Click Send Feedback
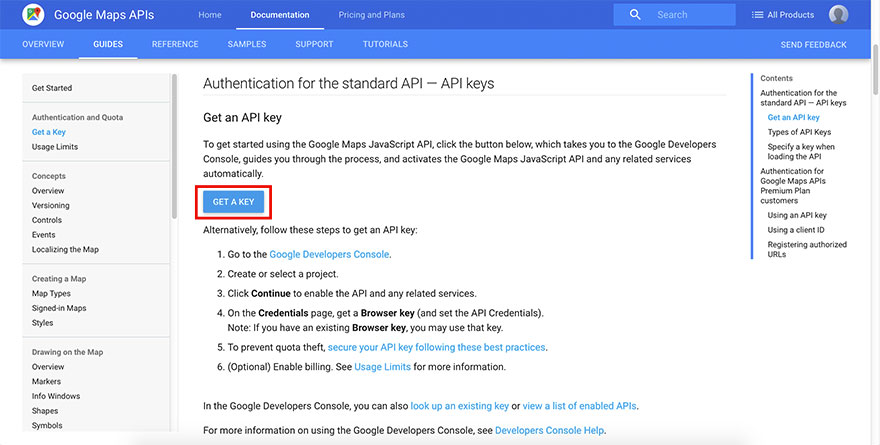The height and width of the screenshot is (445, 880). 813,44
